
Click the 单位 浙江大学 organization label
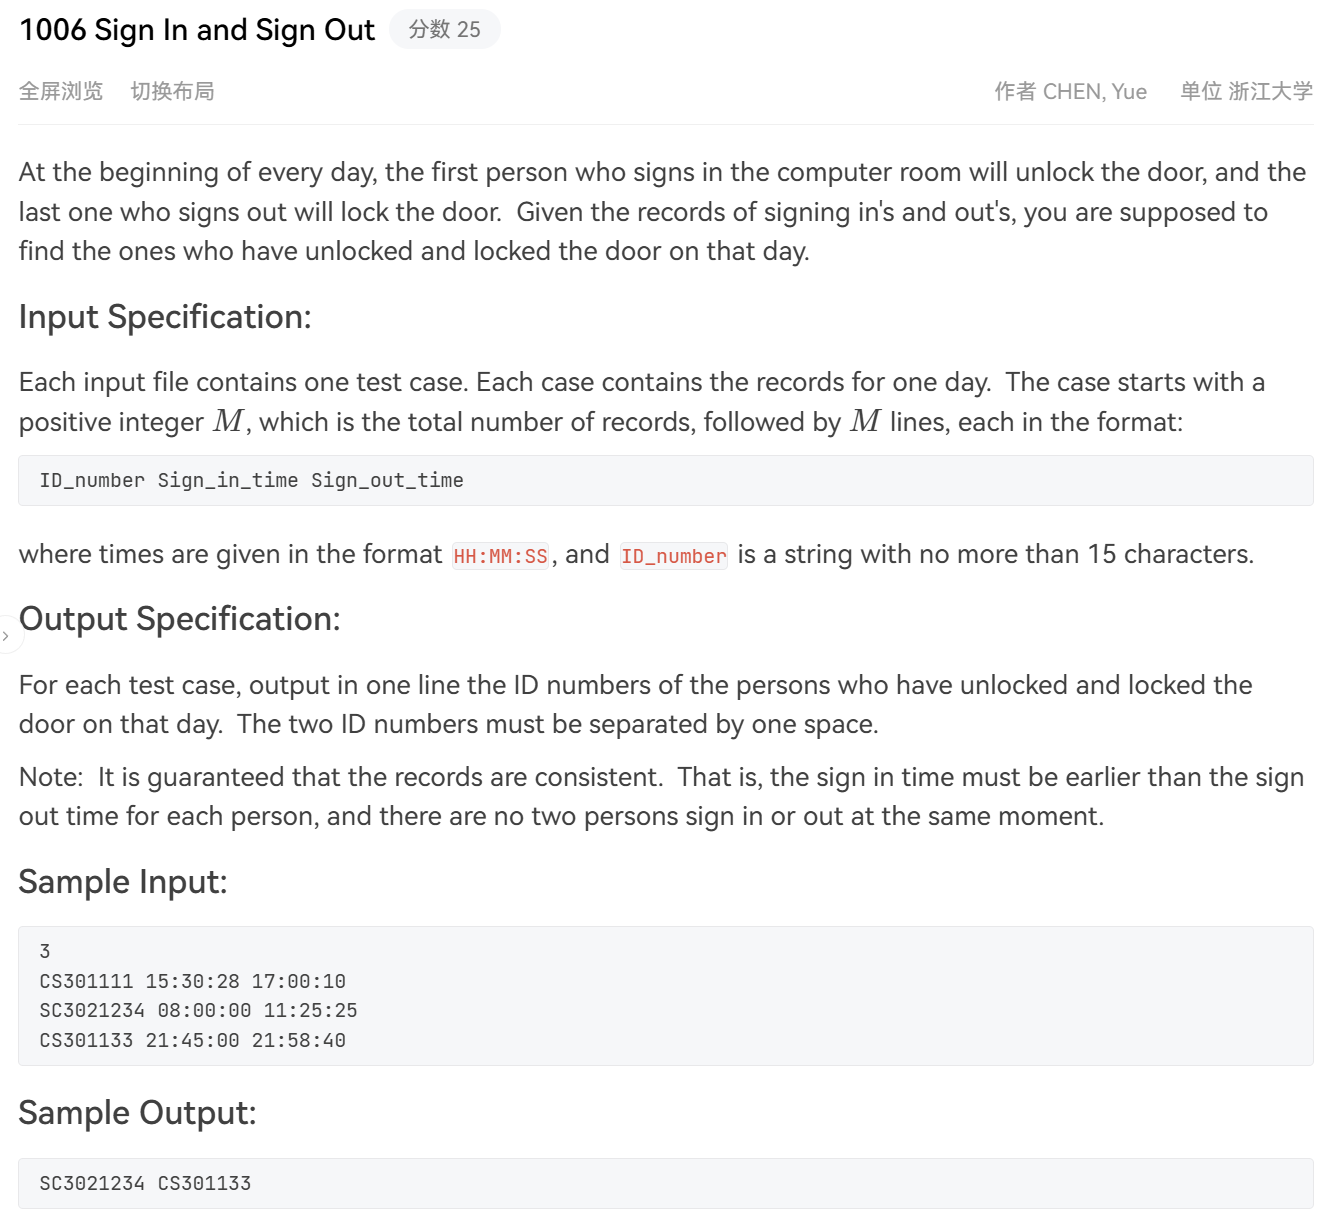(x=1246, y=91)
